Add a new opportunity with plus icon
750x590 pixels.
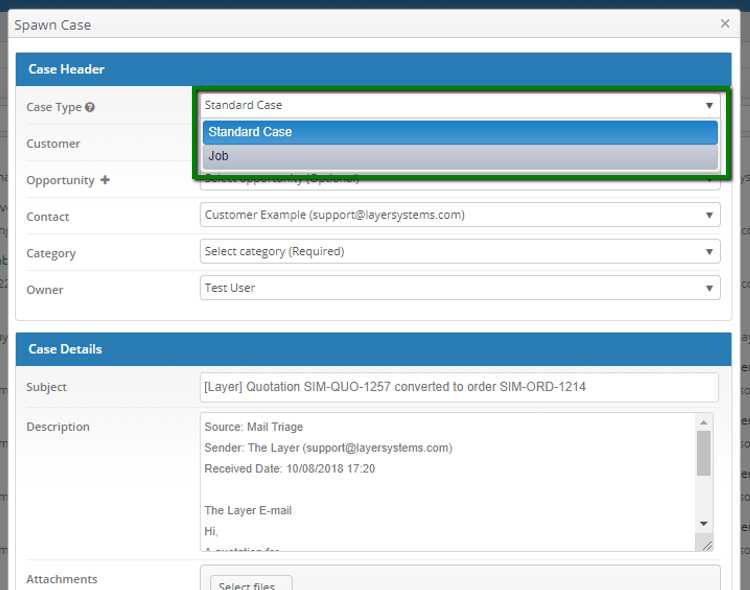(x=105, y=180)
